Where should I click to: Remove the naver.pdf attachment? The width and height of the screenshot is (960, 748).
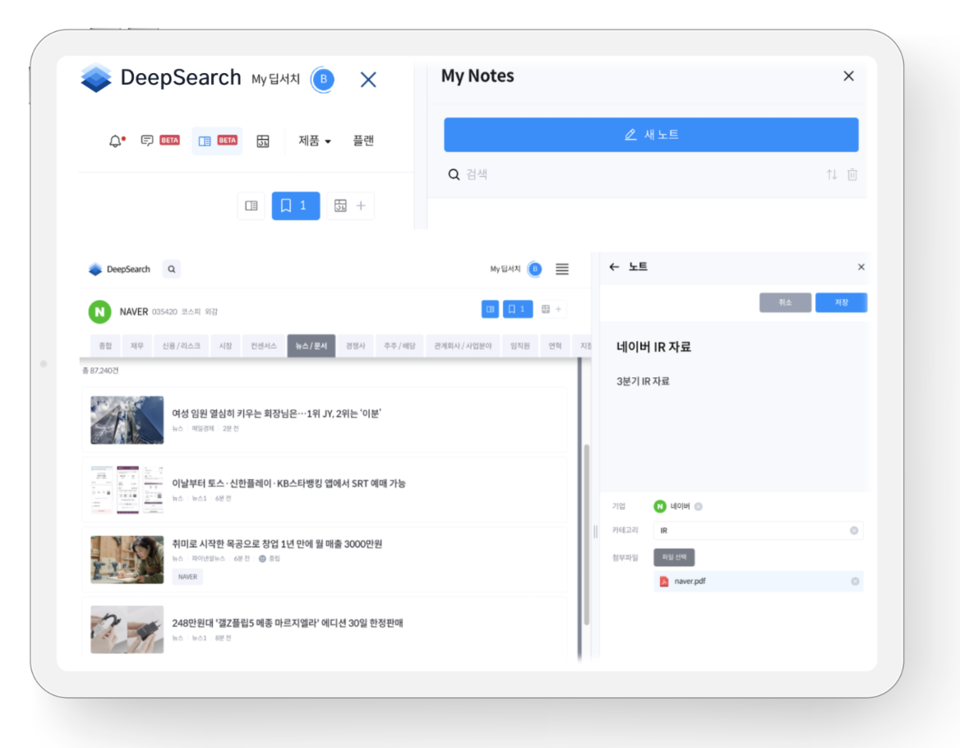click(854, 582)
